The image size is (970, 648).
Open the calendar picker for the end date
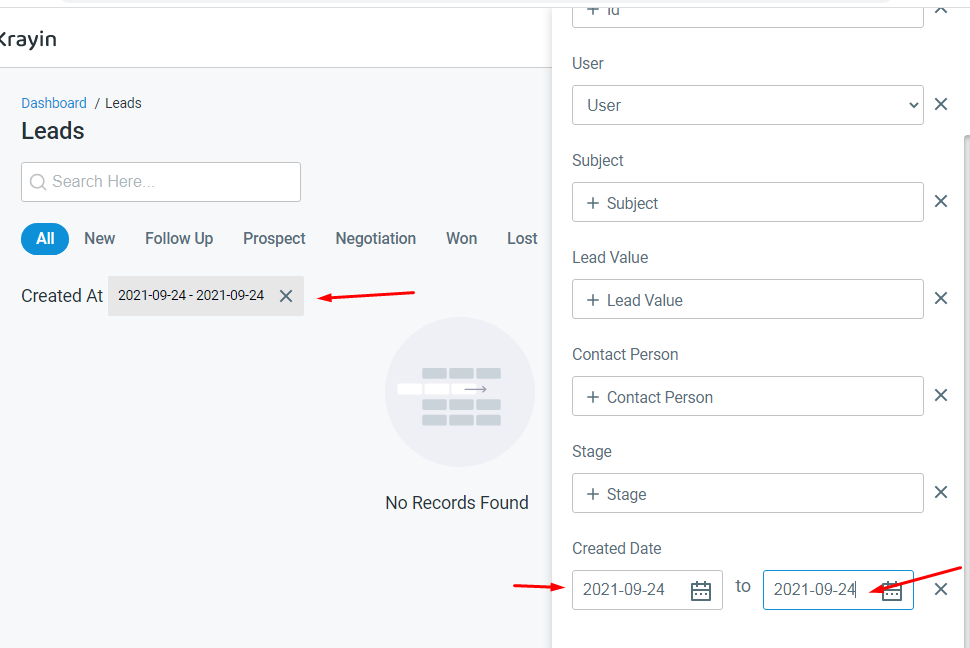click(x=890, y=590)
